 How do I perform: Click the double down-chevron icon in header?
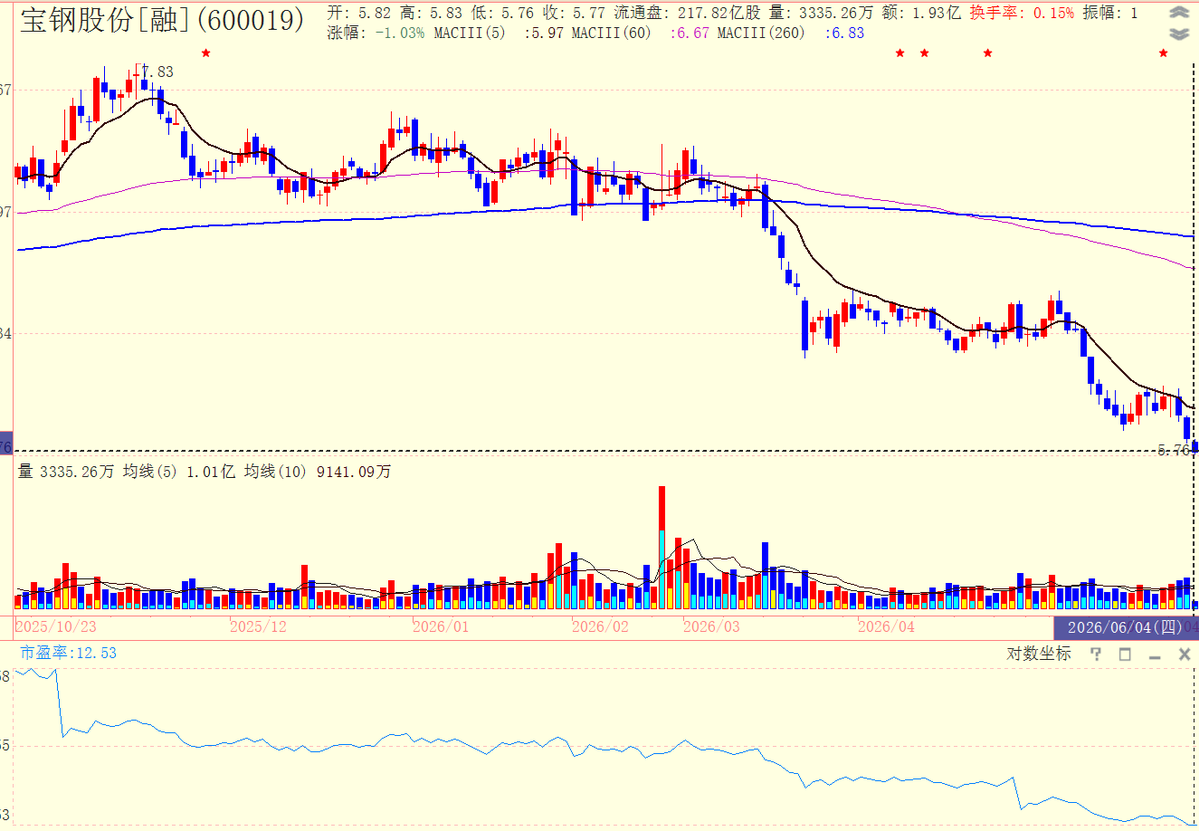coord(1178,34)
